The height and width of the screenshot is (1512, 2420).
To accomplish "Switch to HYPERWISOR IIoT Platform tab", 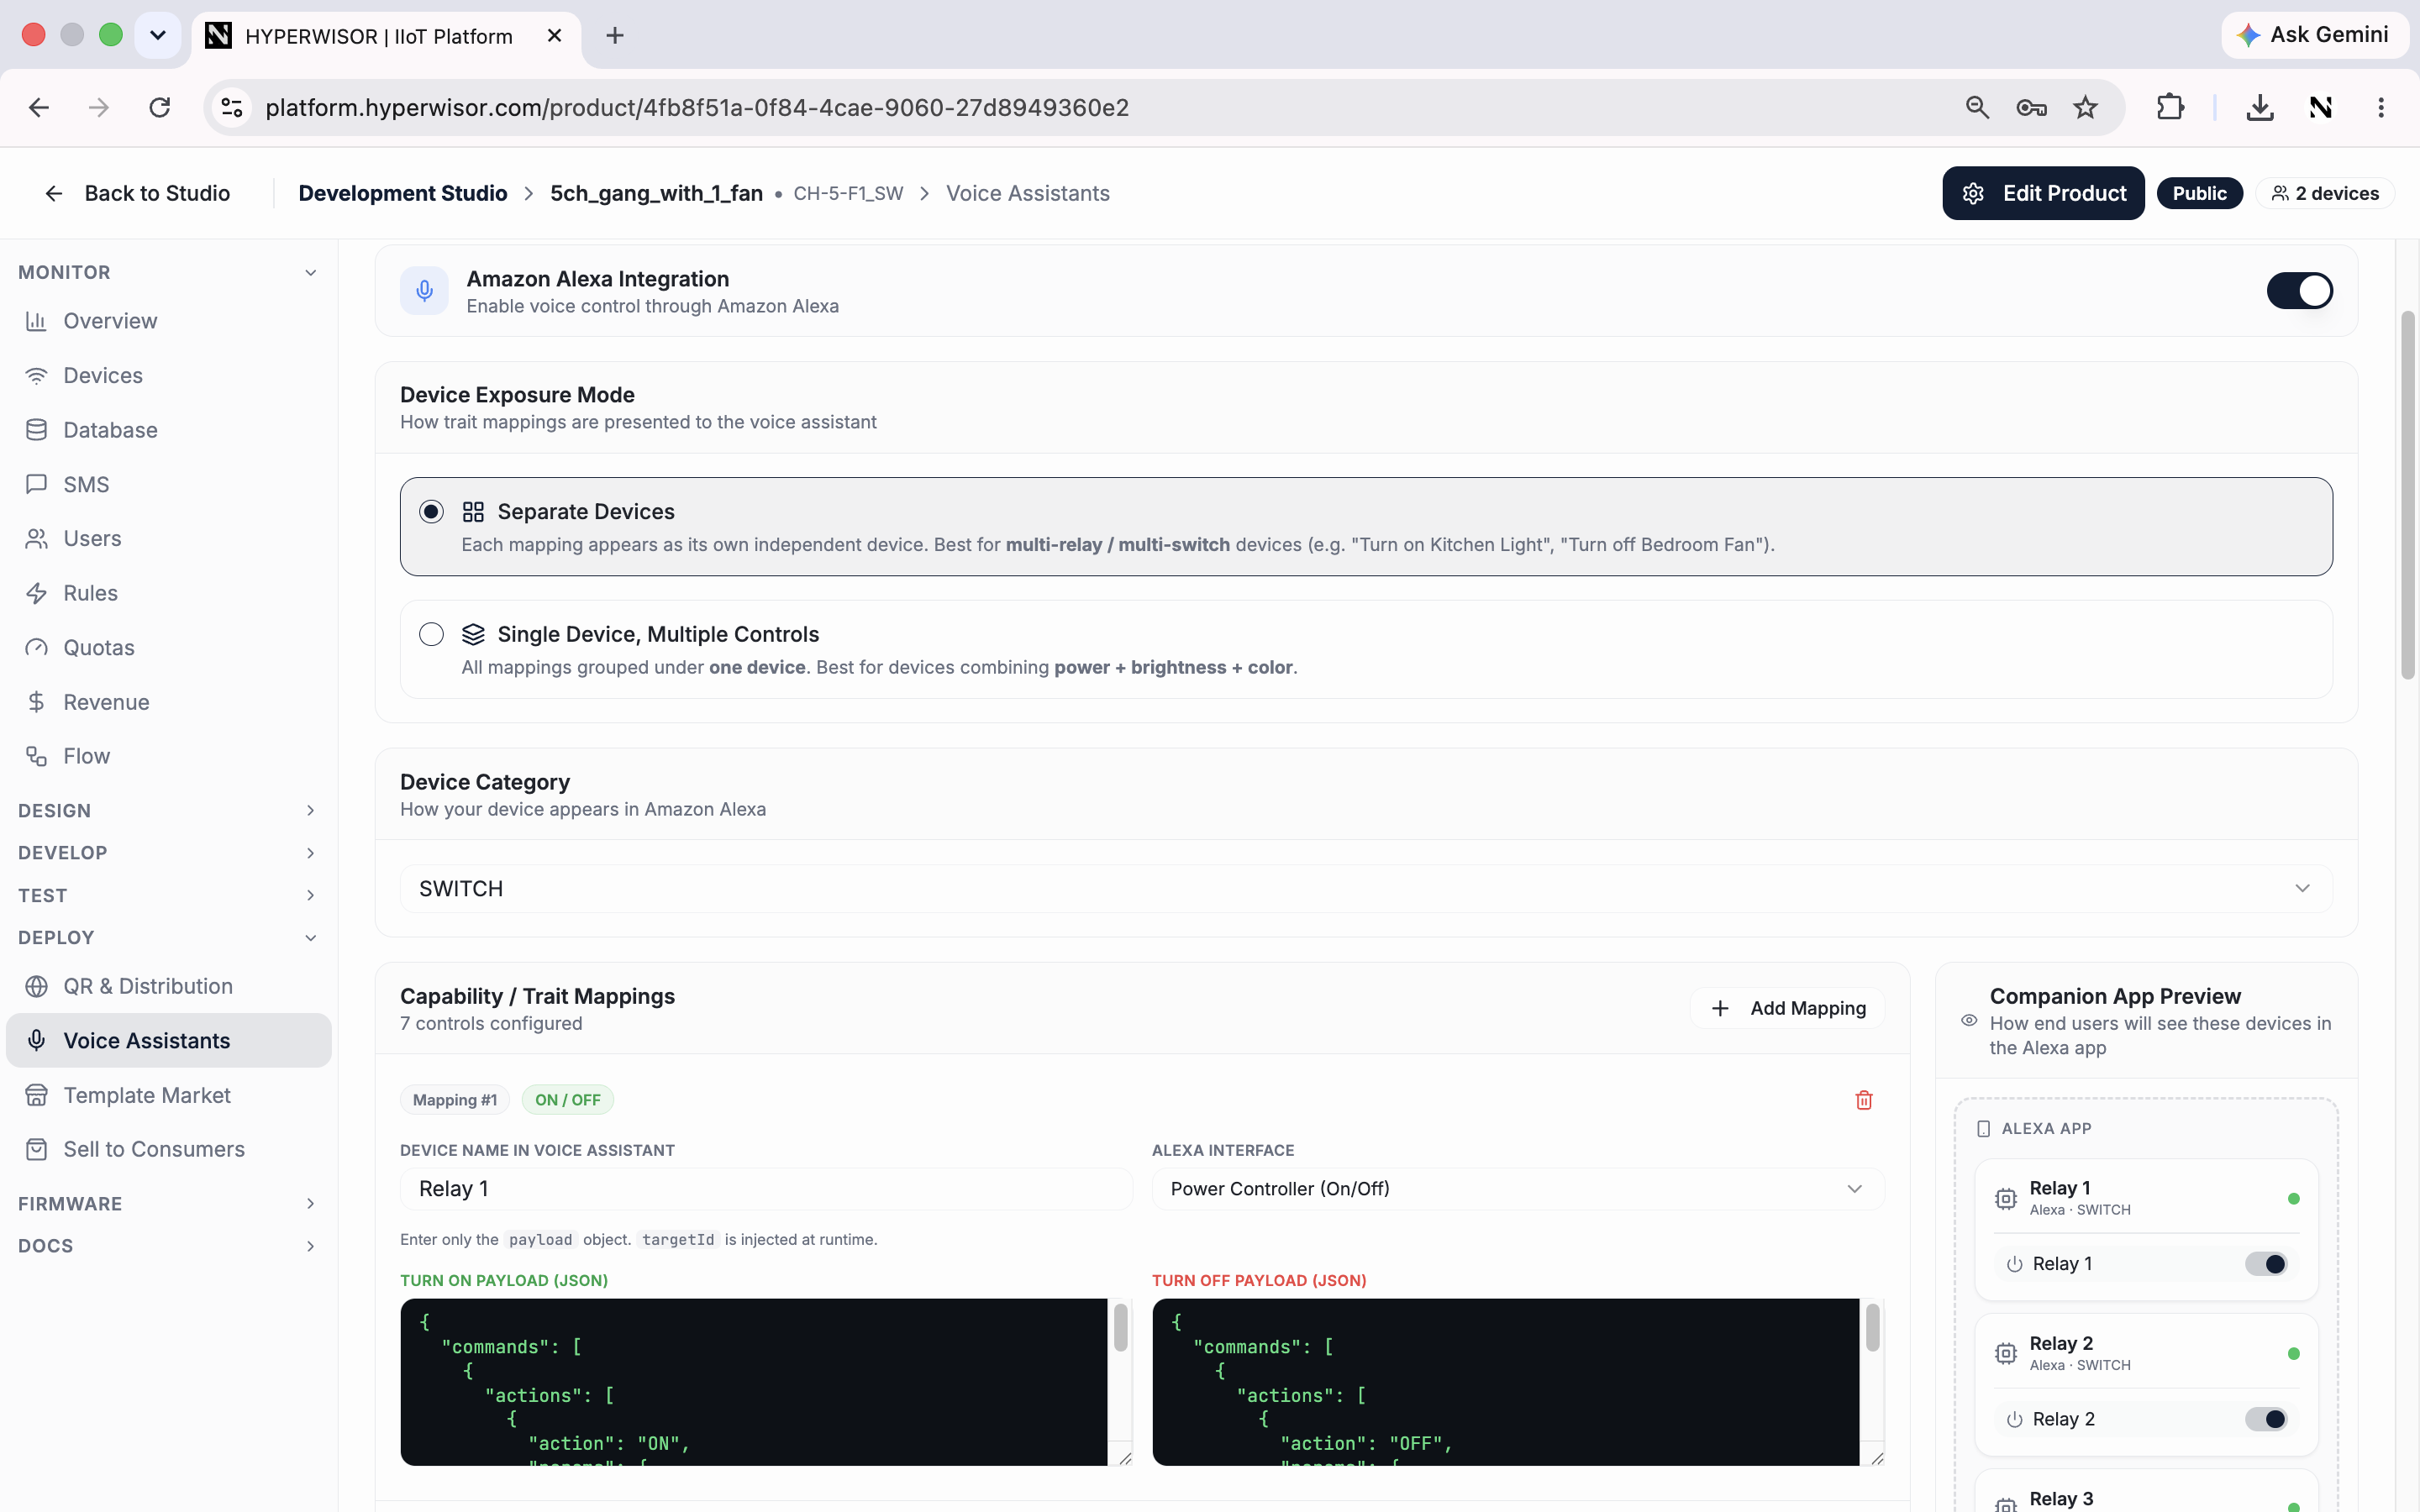I will pos(385,36).
